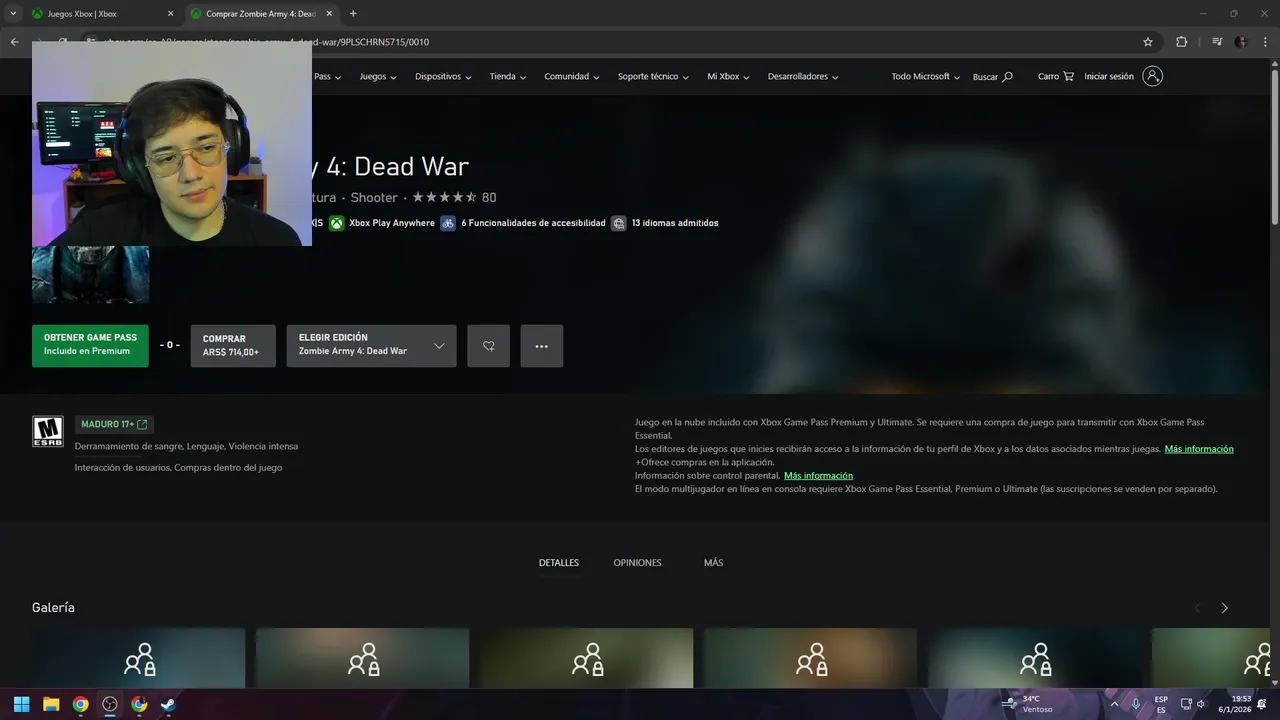
Task: Open the fifth locked gallery thumbnail
Action: [x=1034, y=658]
